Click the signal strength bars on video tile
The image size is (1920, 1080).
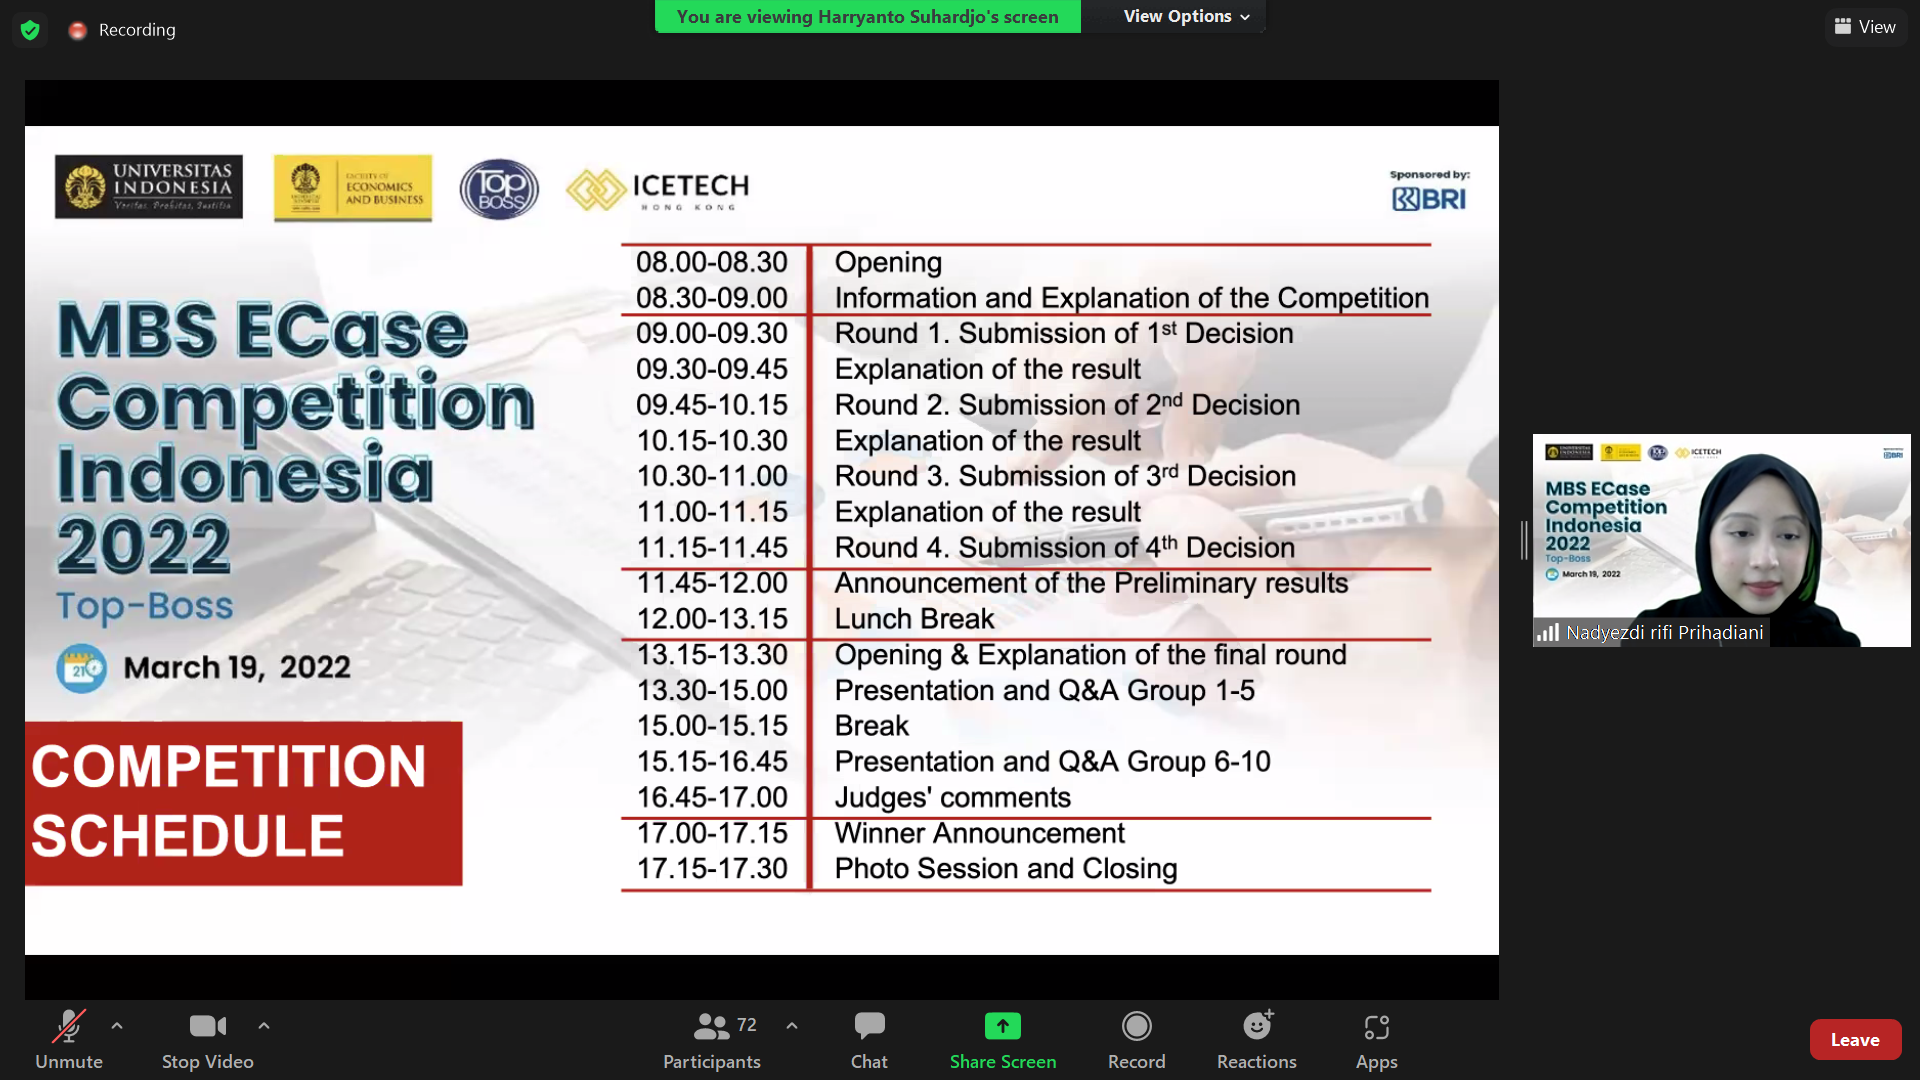1548,632
